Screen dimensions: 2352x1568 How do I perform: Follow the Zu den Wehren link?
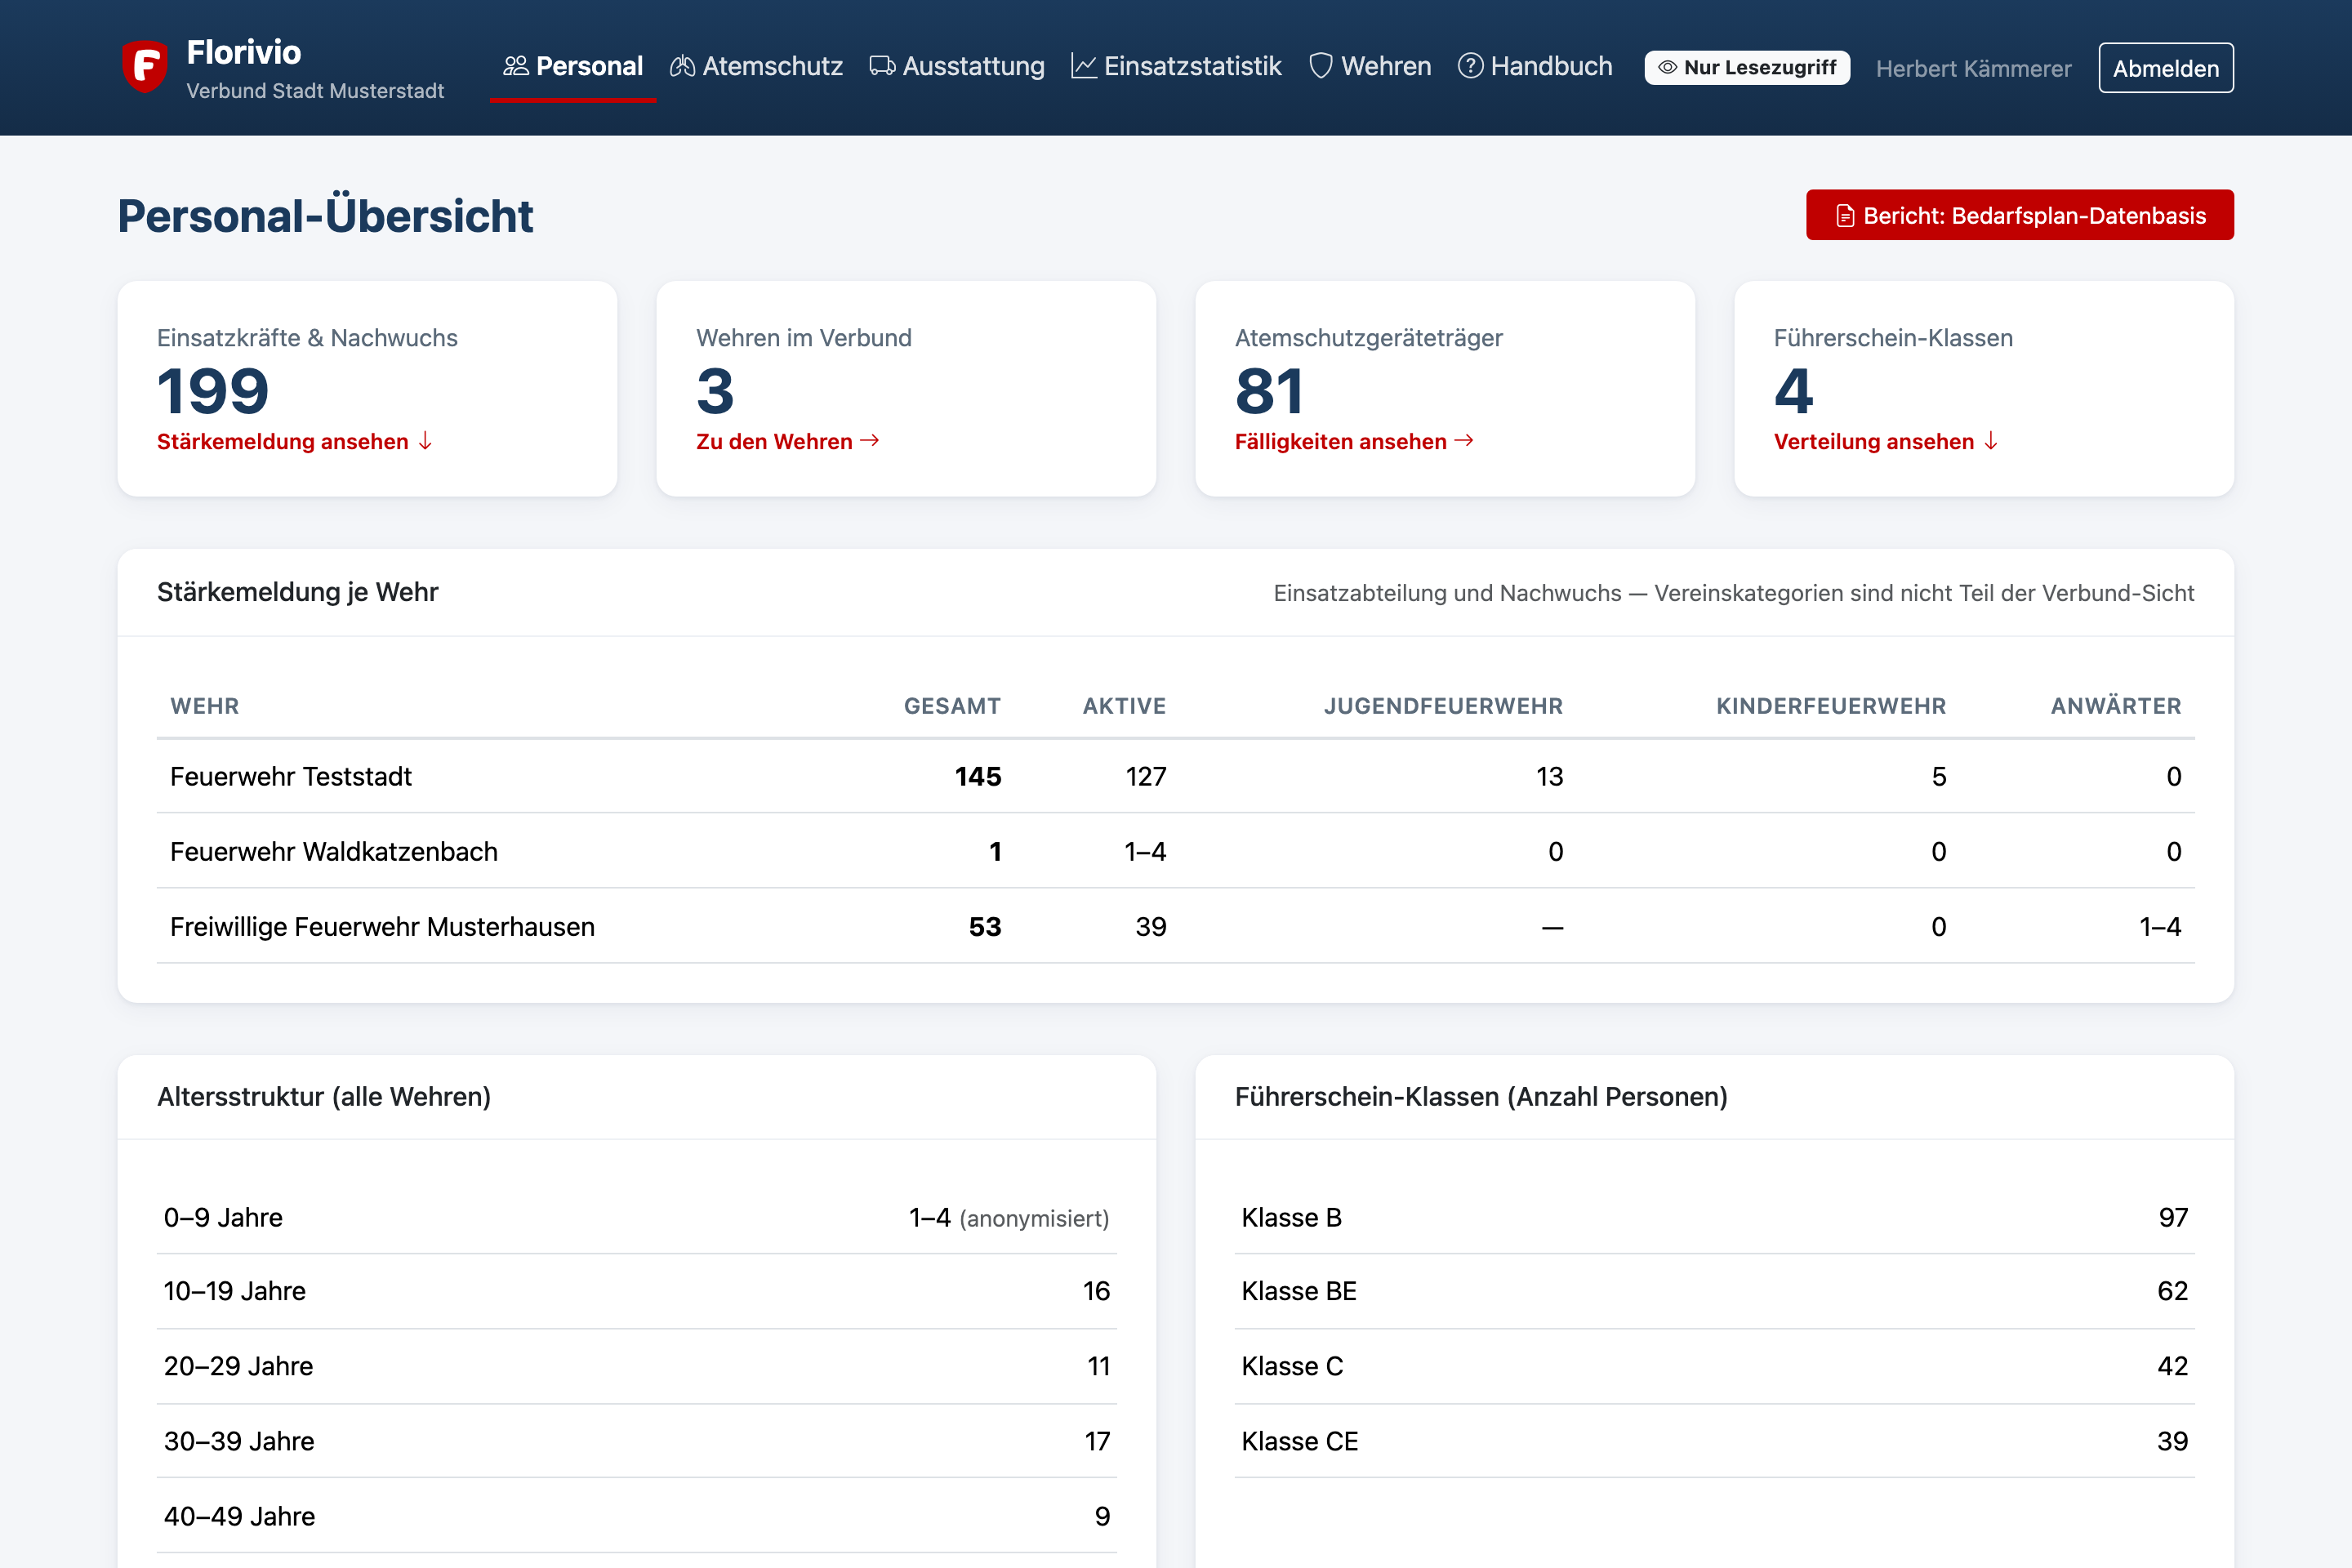pos(787,441)
